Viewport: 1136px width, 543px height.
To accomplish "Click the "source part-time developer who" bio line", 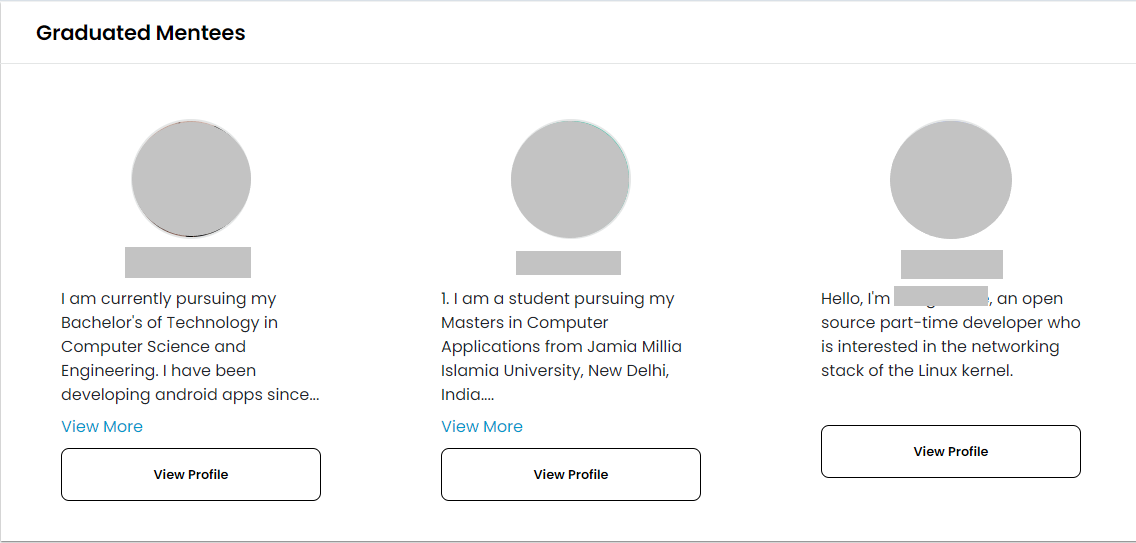I will [x=950, y=322].
